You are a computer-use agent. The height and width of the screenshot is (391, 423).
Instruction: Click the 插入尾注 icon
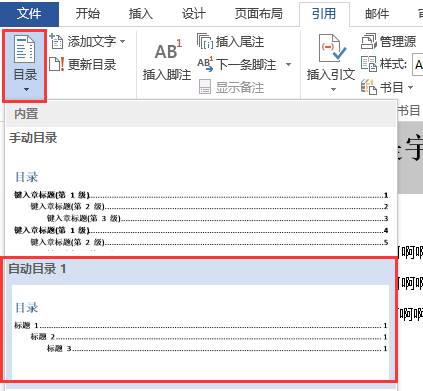point(205,41)
